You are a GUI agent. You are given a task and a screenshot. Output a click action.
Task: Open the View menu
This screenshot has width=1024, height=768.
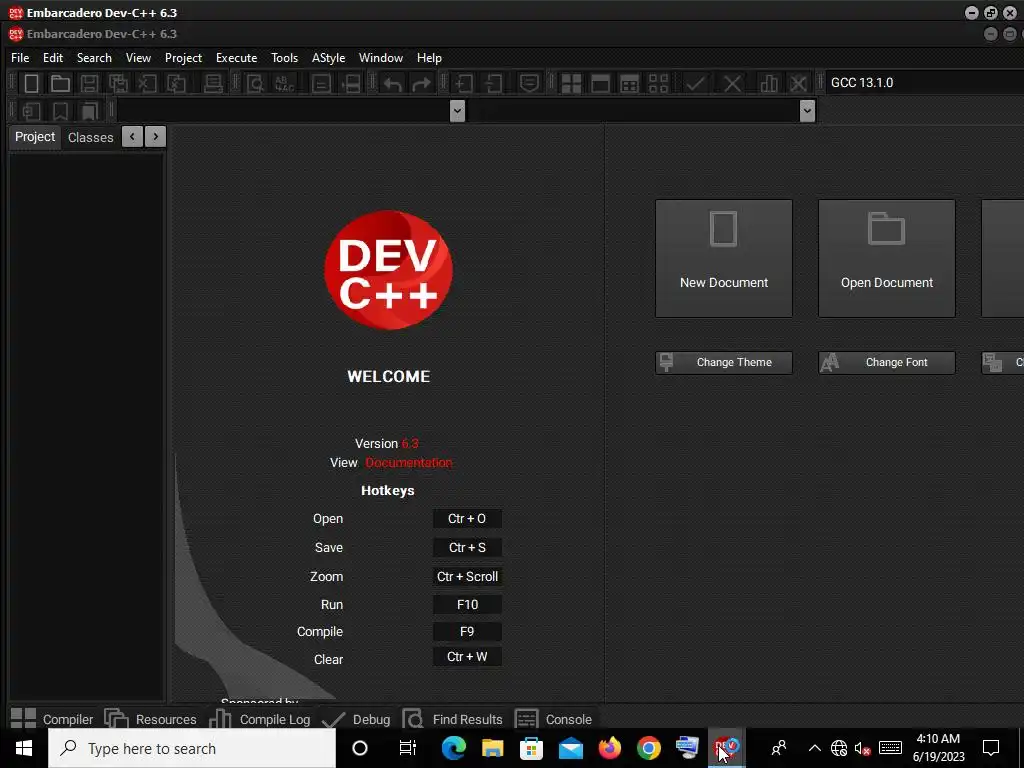pyautogui.click(x=138, y=58)
